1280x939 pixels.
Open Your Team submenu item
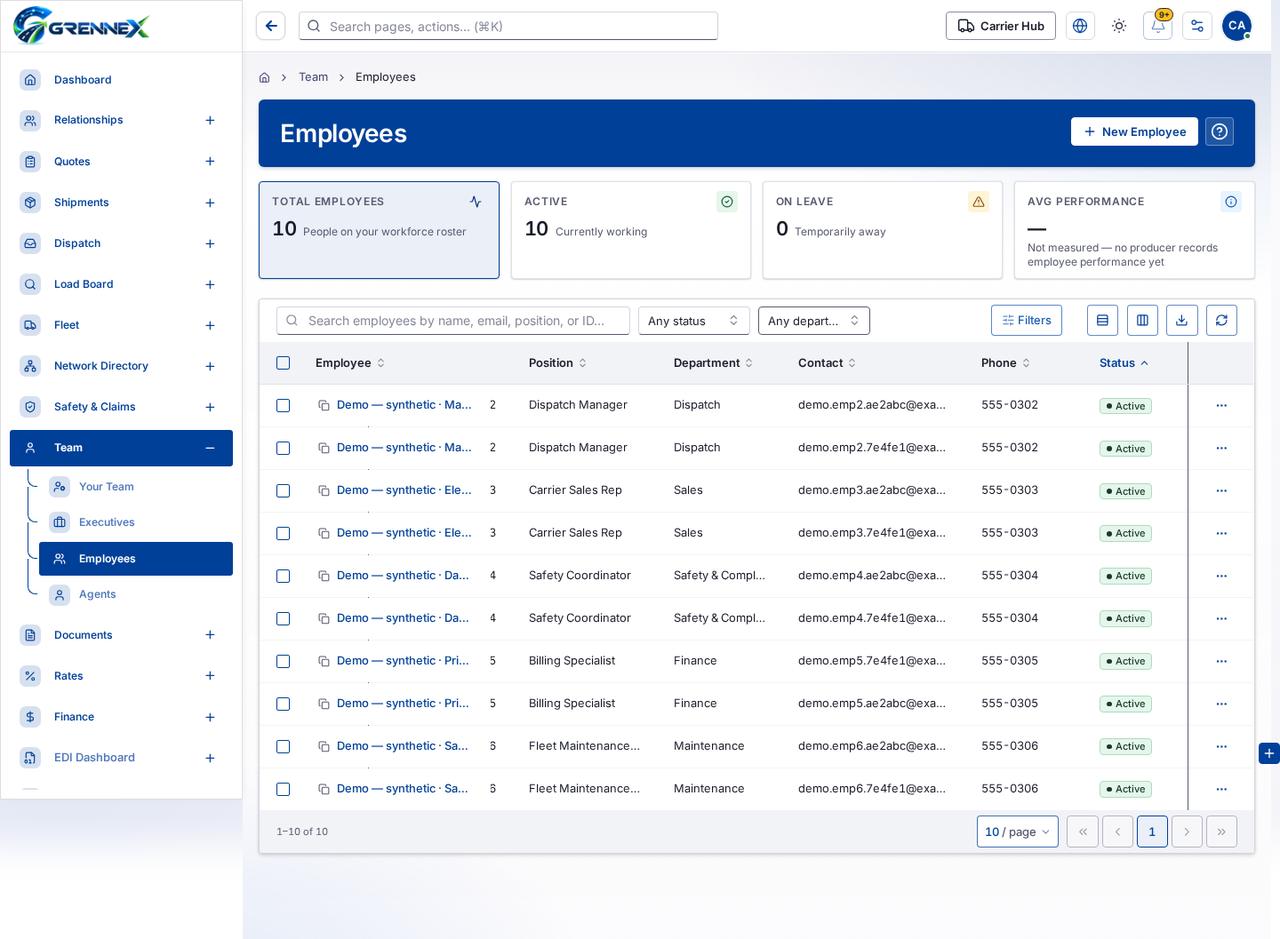point(136,487)
